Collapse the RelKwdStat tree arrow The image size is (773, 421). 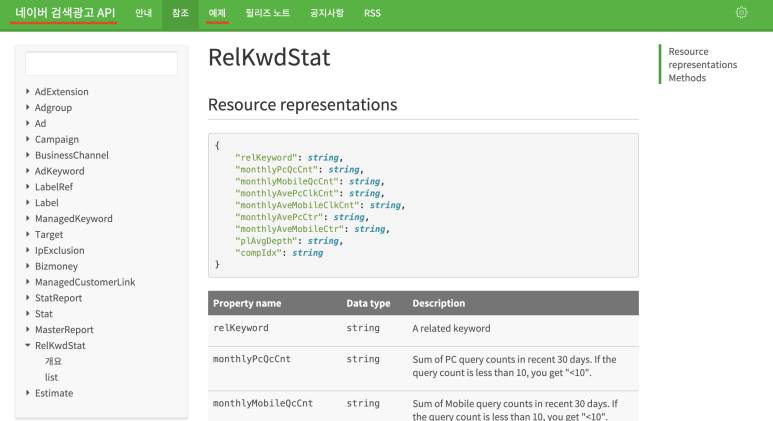pos(28,346)
